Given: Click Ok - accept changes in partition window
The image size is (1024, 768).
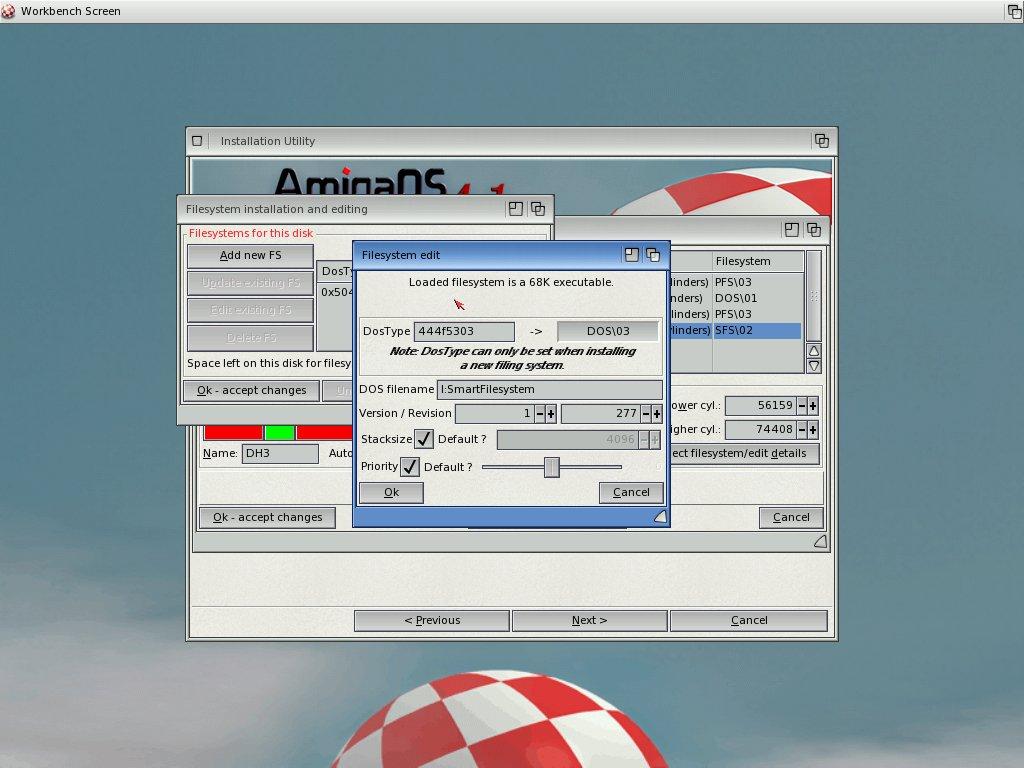Looking at the screenshot, I should click(267, 517).
